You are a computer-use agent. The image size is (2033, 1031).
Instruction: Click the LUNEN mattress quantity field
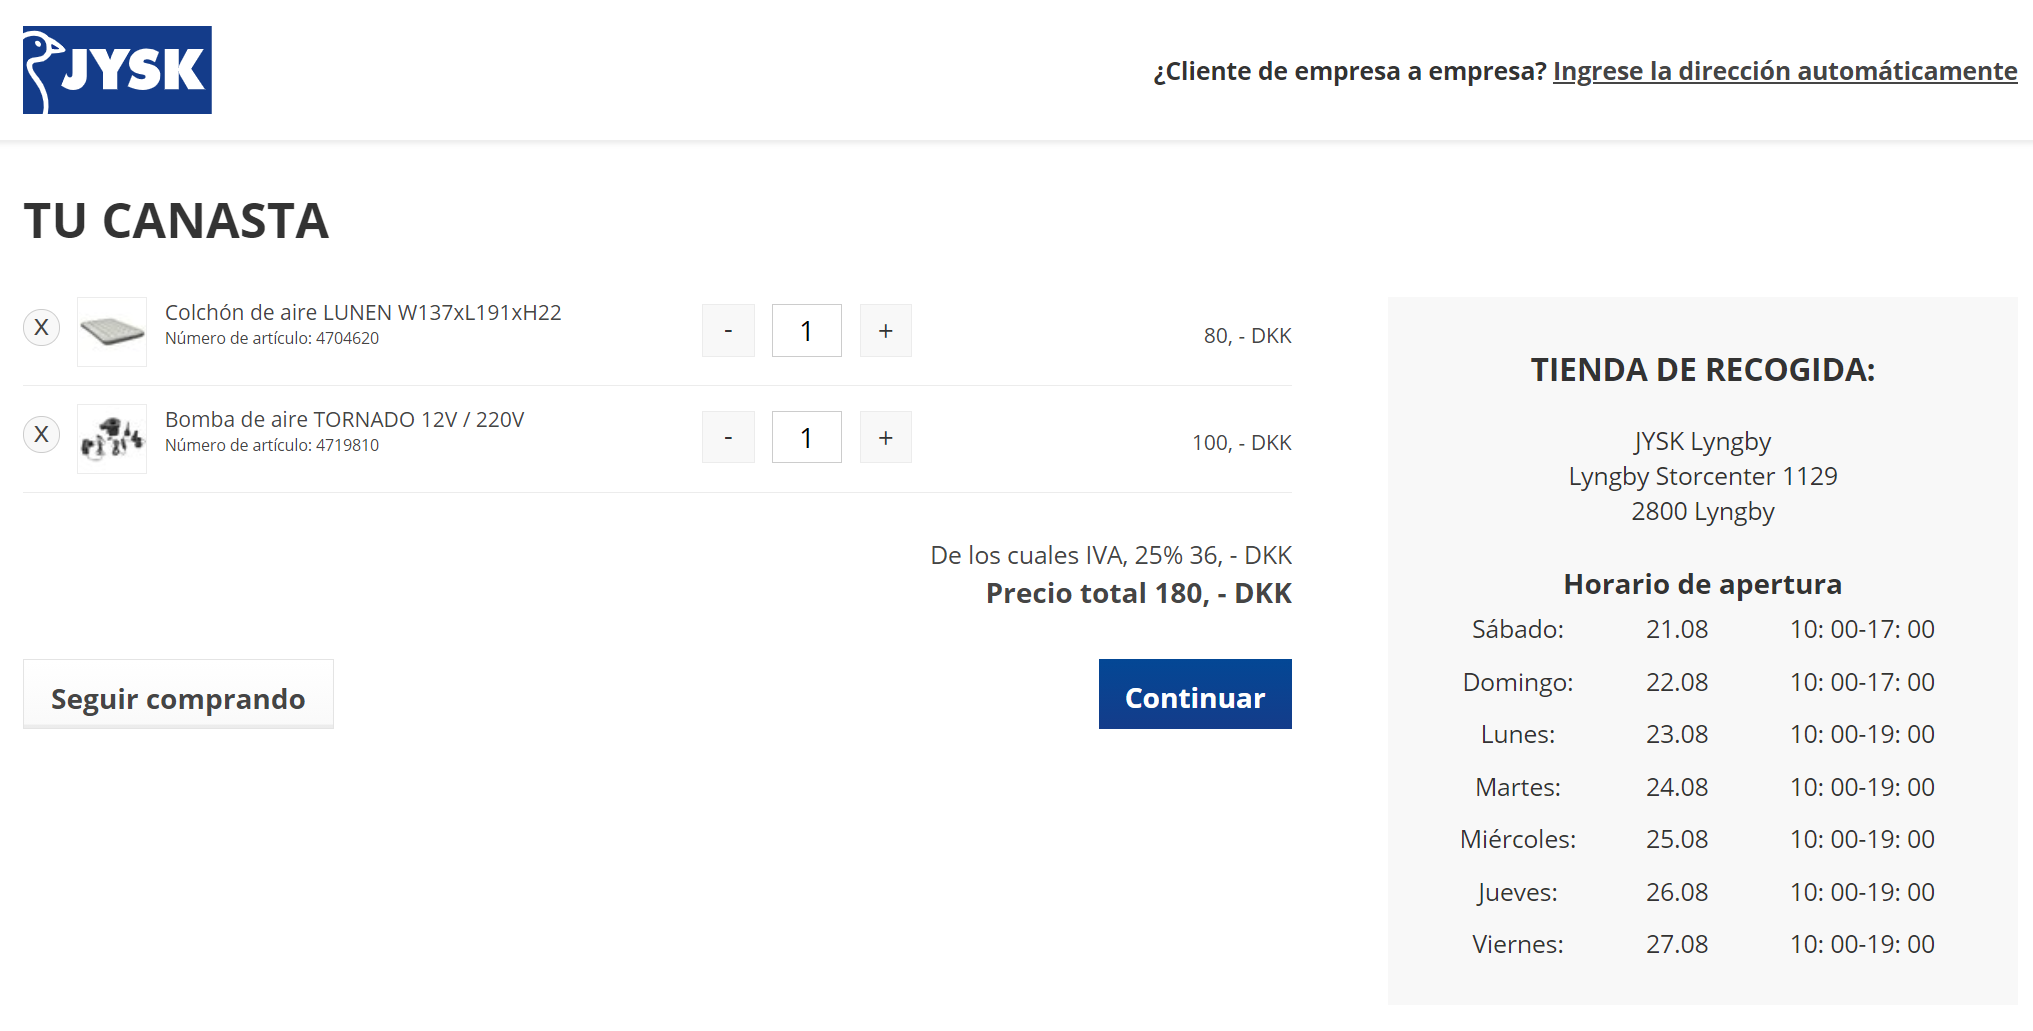[806, 331]
